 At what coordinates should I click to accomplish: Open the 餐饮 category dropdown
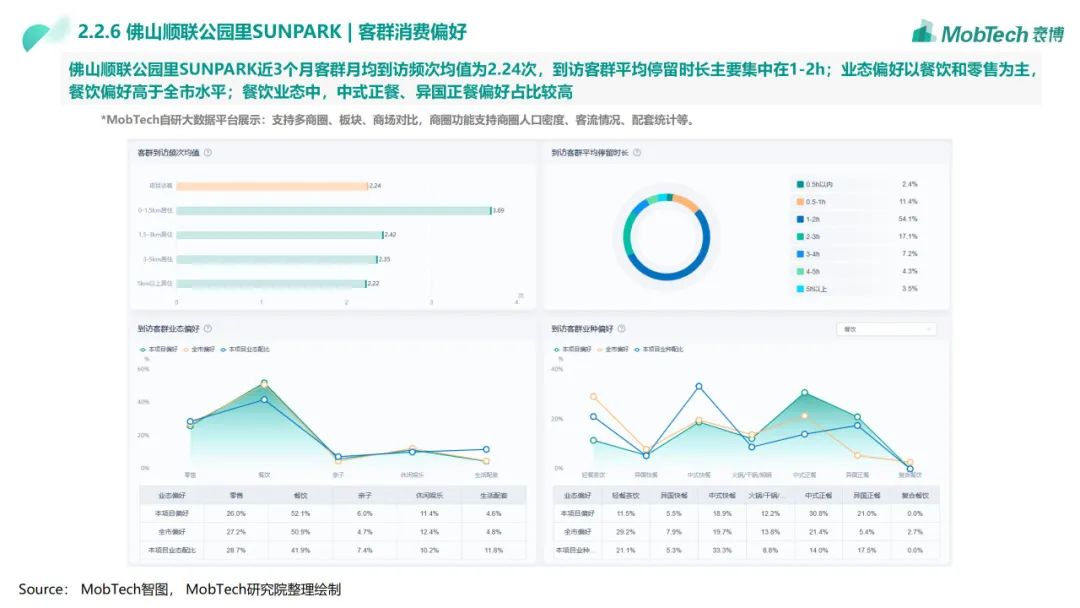[886, 330]
